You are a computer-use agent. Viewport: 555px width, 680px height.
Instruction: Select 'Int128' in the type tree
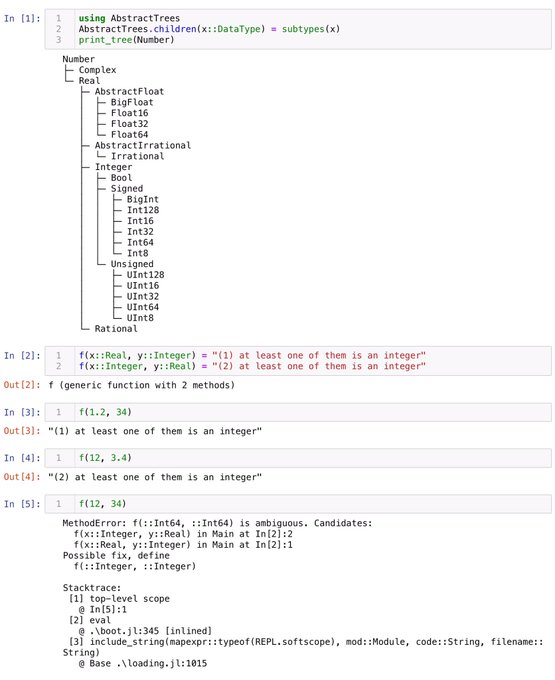(x=143, y=210)
